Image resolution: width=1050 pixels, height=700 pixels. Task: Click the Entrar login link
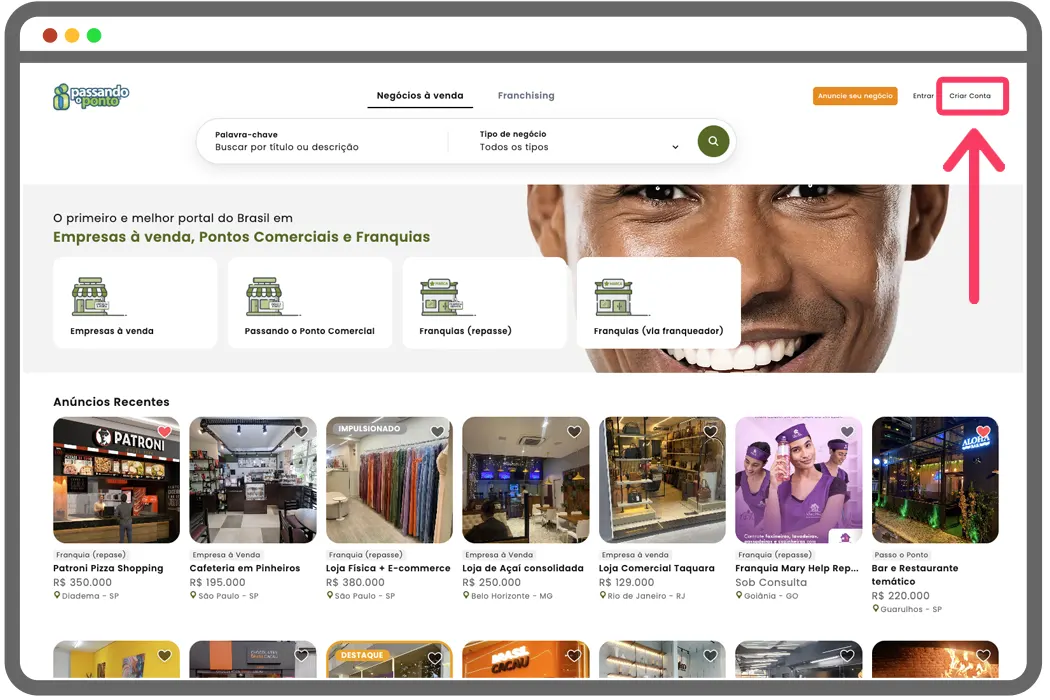pos(923,96)
